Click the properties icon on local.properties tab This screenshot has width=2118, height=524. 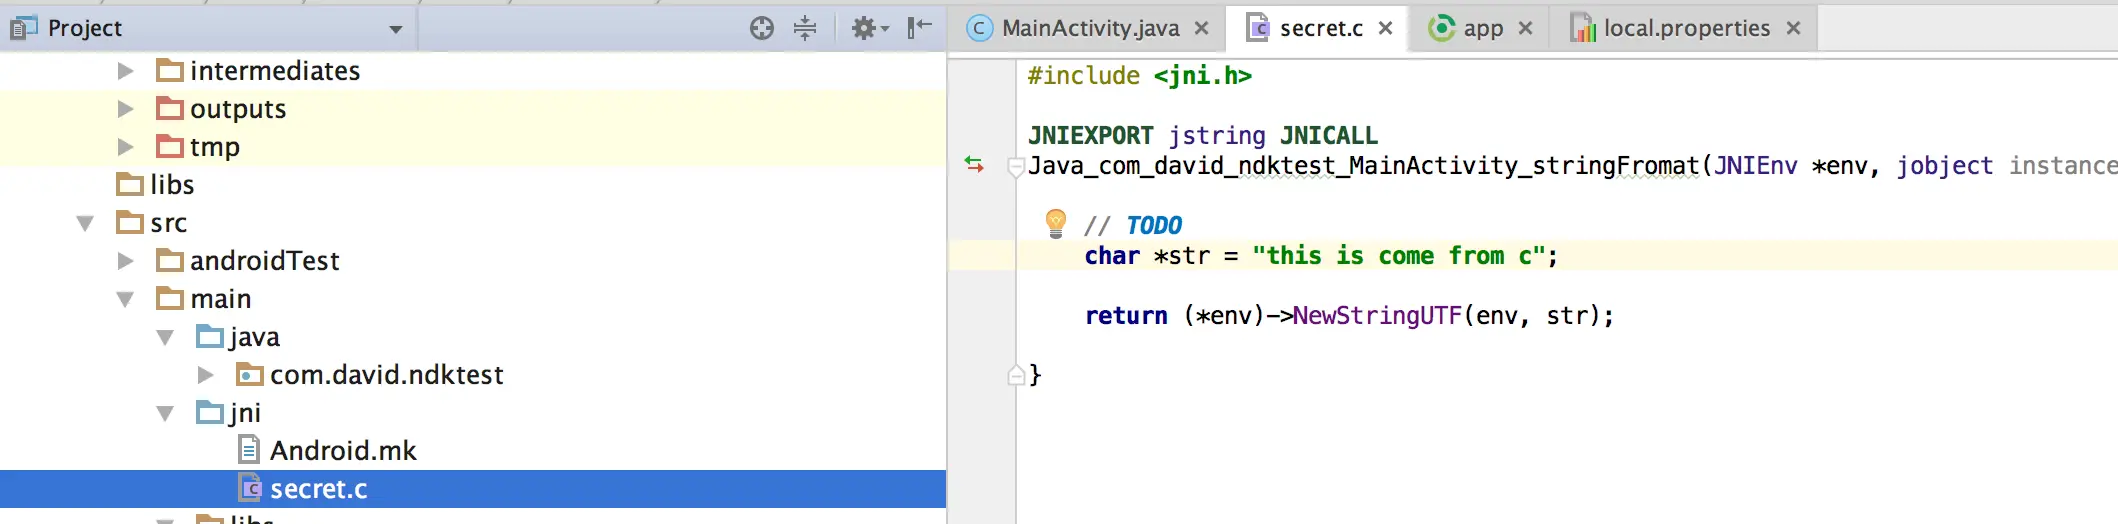pos(1582,28)
